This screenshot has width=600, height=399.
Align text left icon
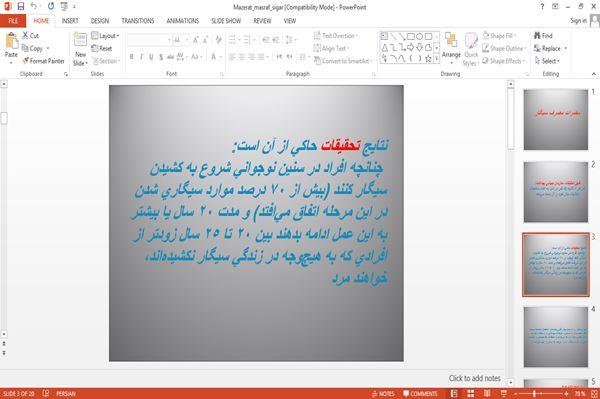(x=232, y=57)
